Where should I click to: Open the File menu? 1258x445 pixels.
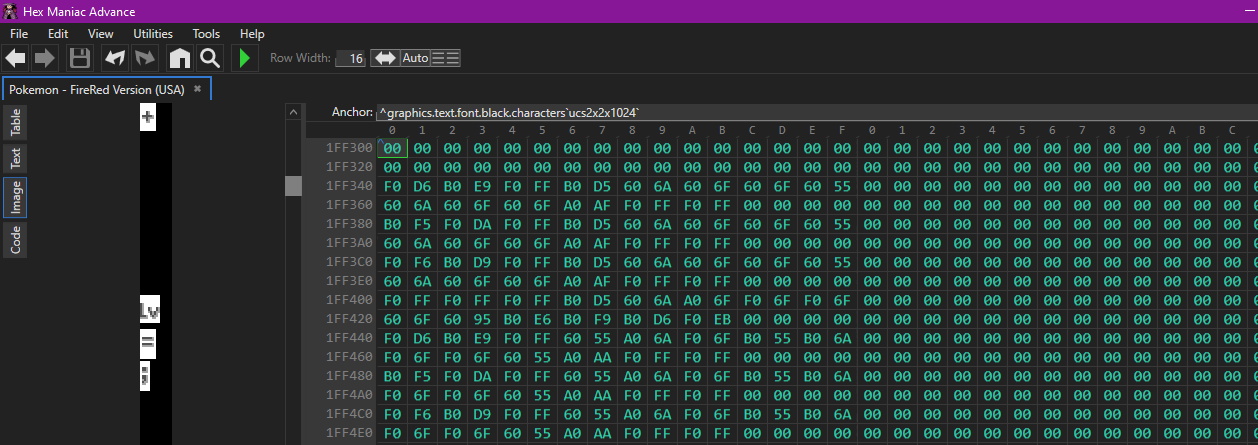click(x=19, y=34)
